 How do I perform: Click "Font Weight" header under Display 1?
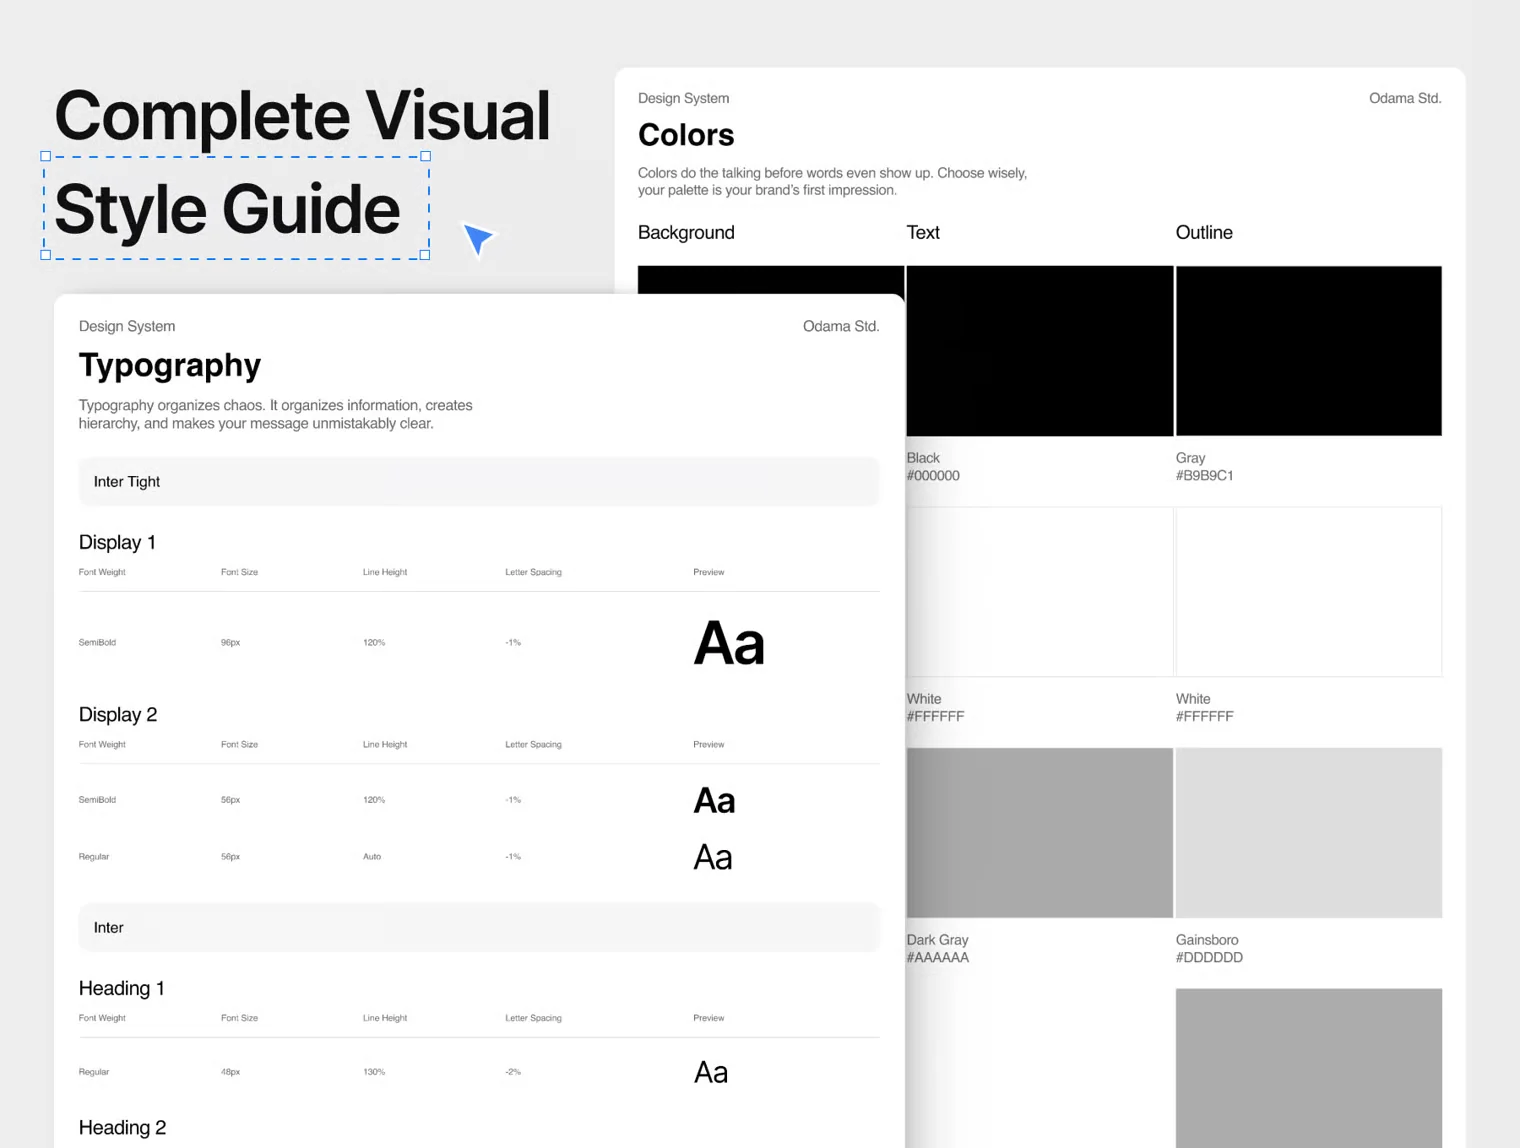102,572
